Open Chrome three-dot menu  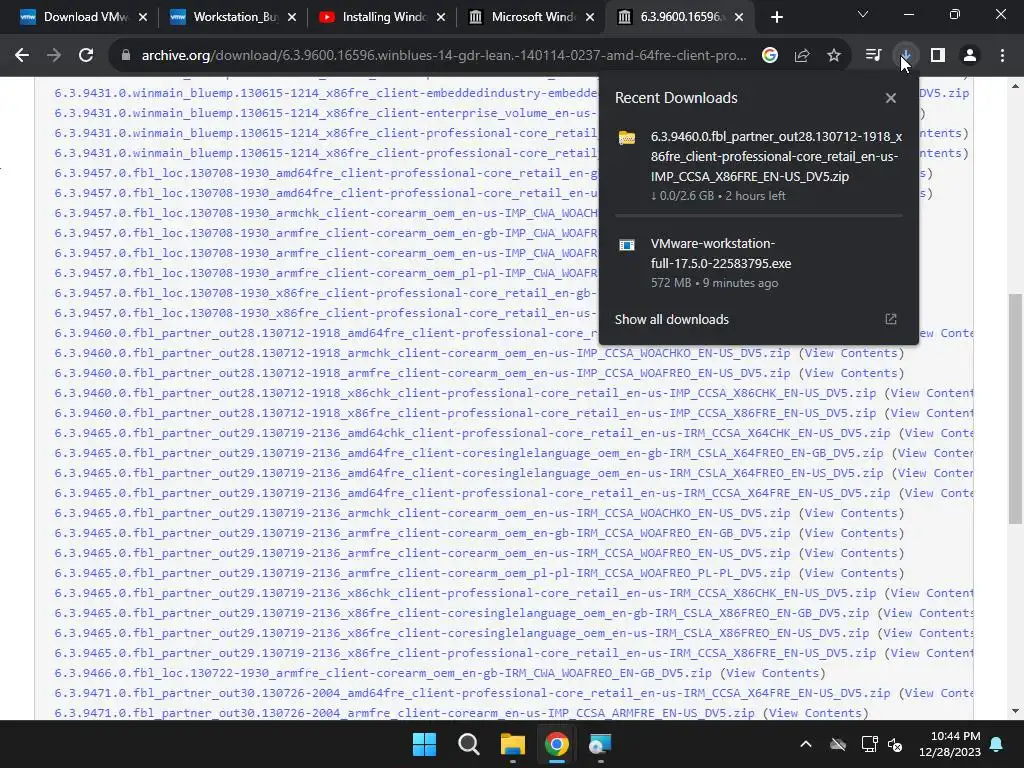(1002, 56)
